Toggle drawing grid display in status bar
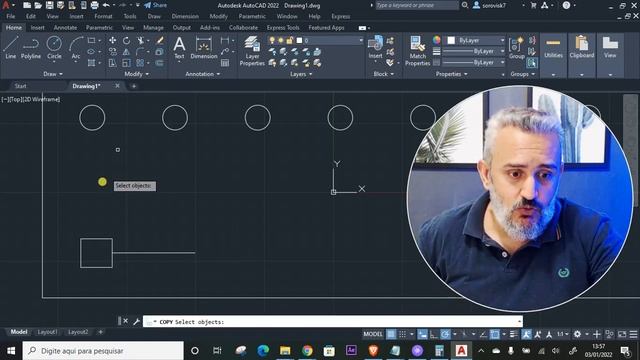This screenshot has height=360, width=640. 391,334
